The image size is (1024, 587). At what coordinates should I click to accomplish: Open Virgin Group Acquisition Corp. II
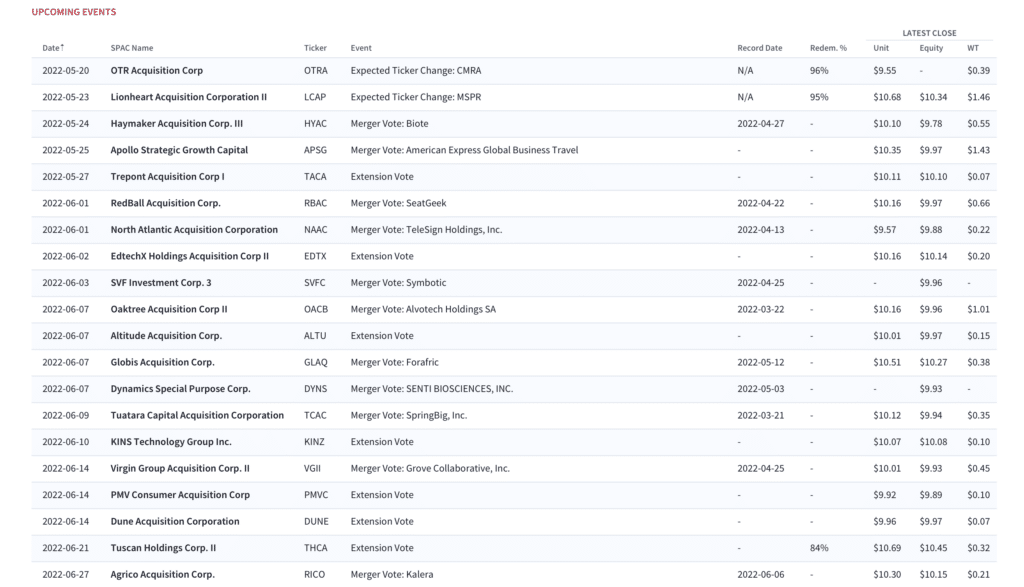click(180, 468)
